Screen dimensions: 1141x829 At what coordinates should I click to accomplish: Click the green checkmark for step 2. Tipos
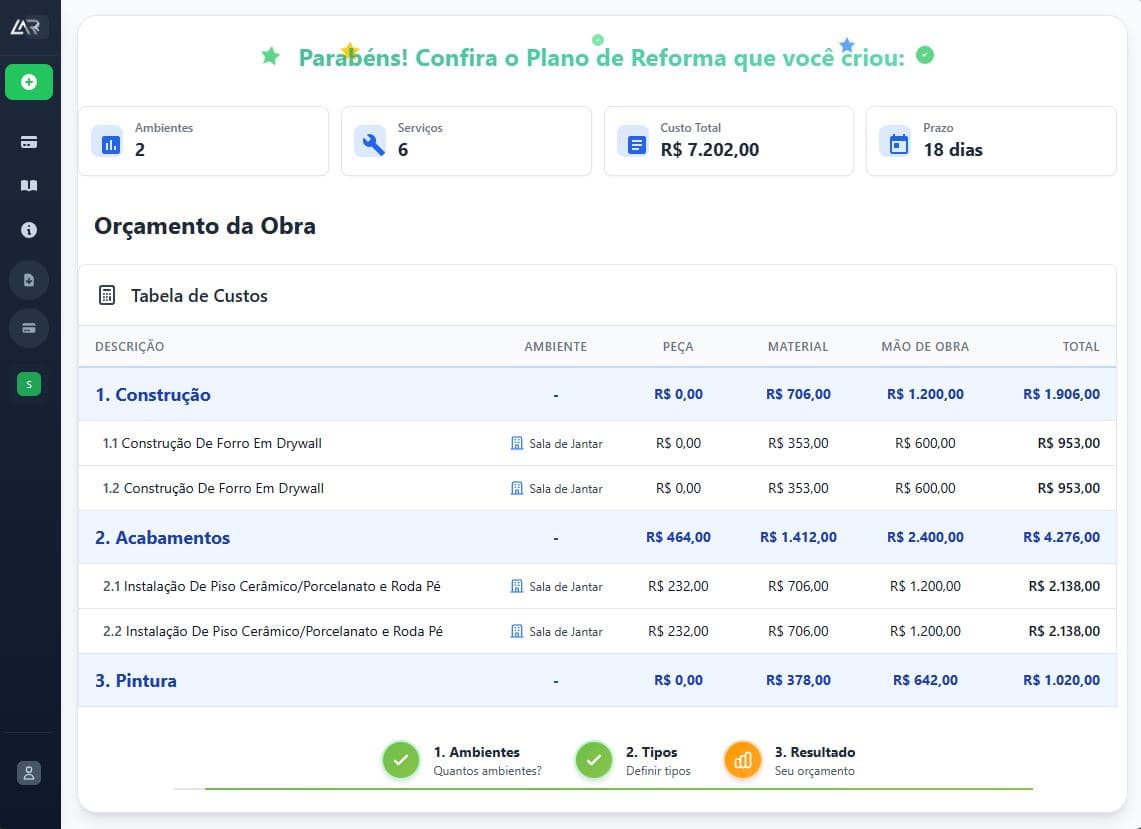(593, 760)
